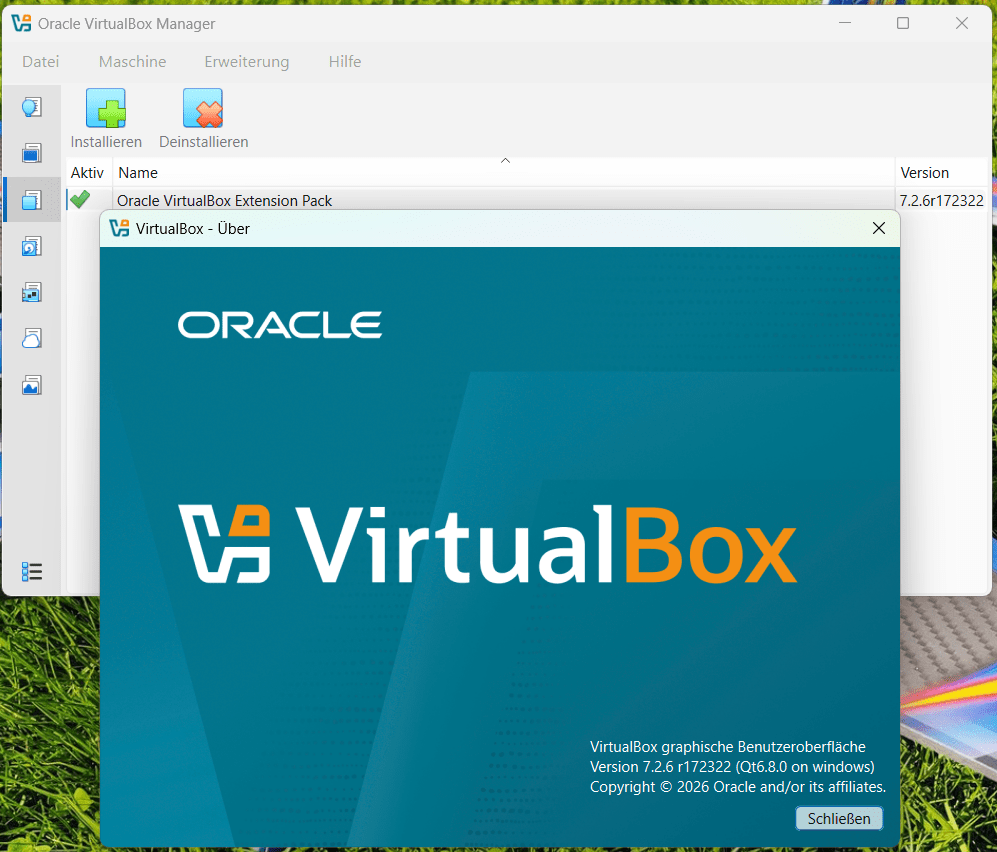Toggle sidebar labels via bottom list icon
Screen dimensions: 997x852
click(x=32, y=571)
